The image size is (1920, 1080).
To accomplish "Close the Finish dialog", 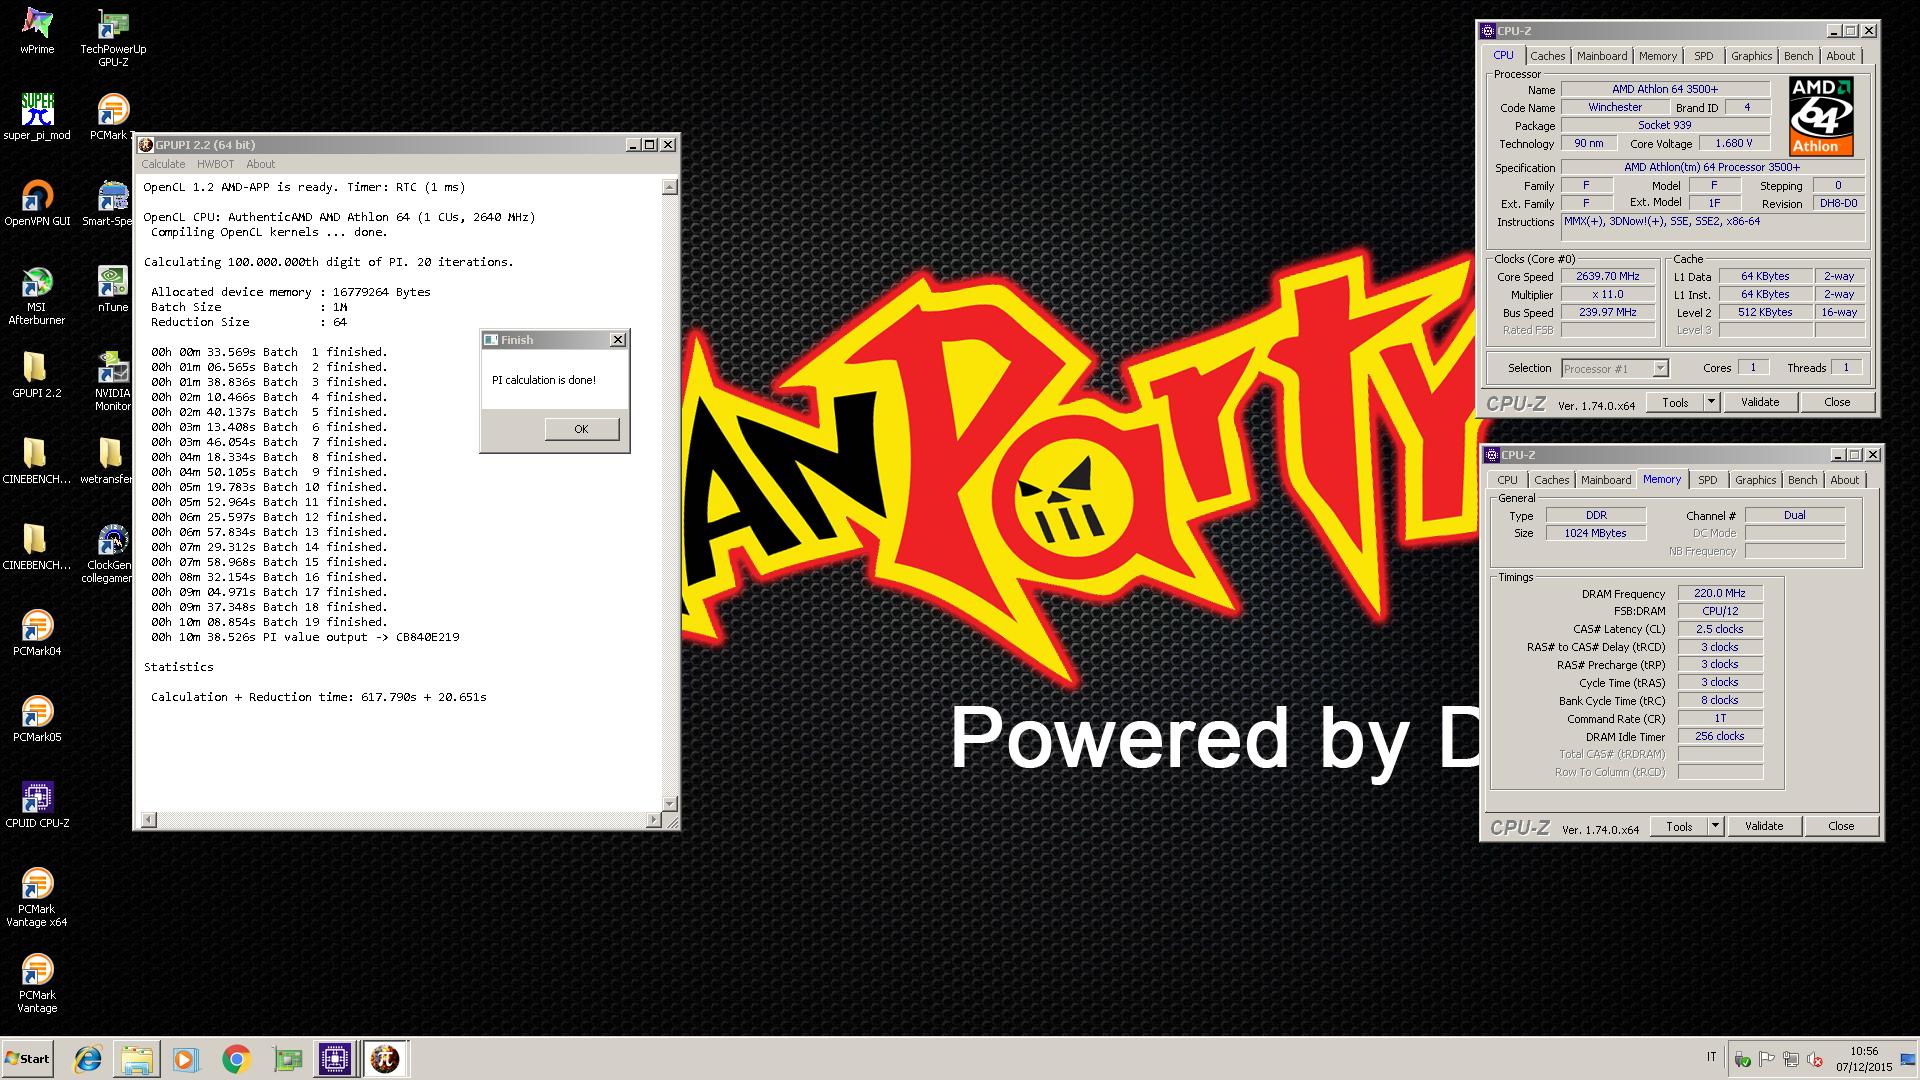I will (618, 340).
